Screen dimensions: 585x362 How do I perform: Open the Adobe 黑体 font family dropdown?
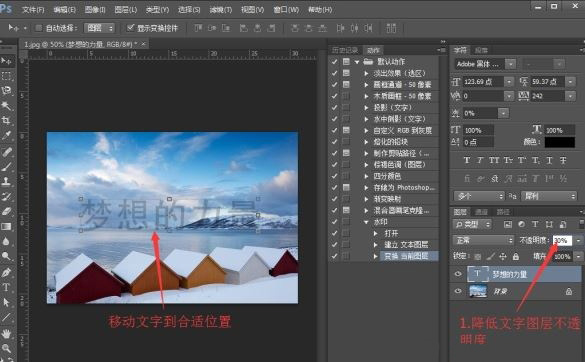point(511,64)
